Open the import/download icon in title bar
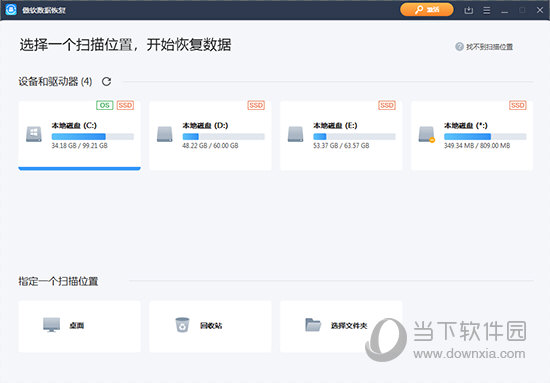This screenshot has height=383, width=550. point(469,10)
